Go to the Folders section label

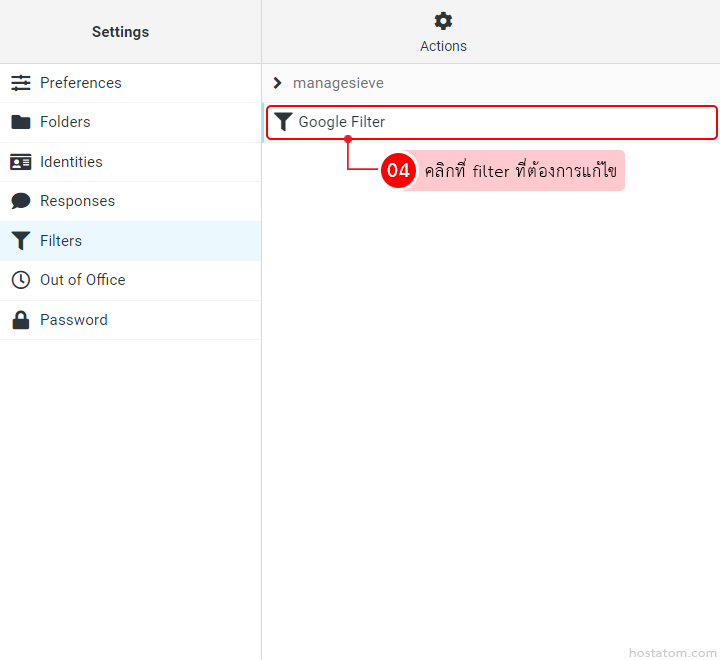coord(65,122)
